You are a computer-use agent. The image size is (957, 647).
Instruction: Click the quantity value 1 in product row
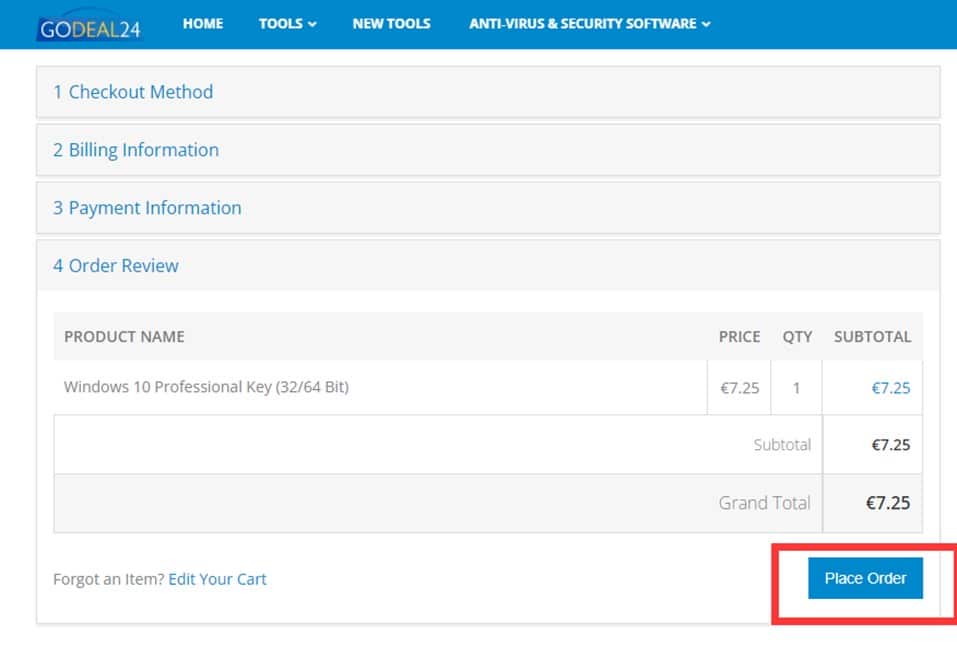pyautogui.click(x=796, y=388)
